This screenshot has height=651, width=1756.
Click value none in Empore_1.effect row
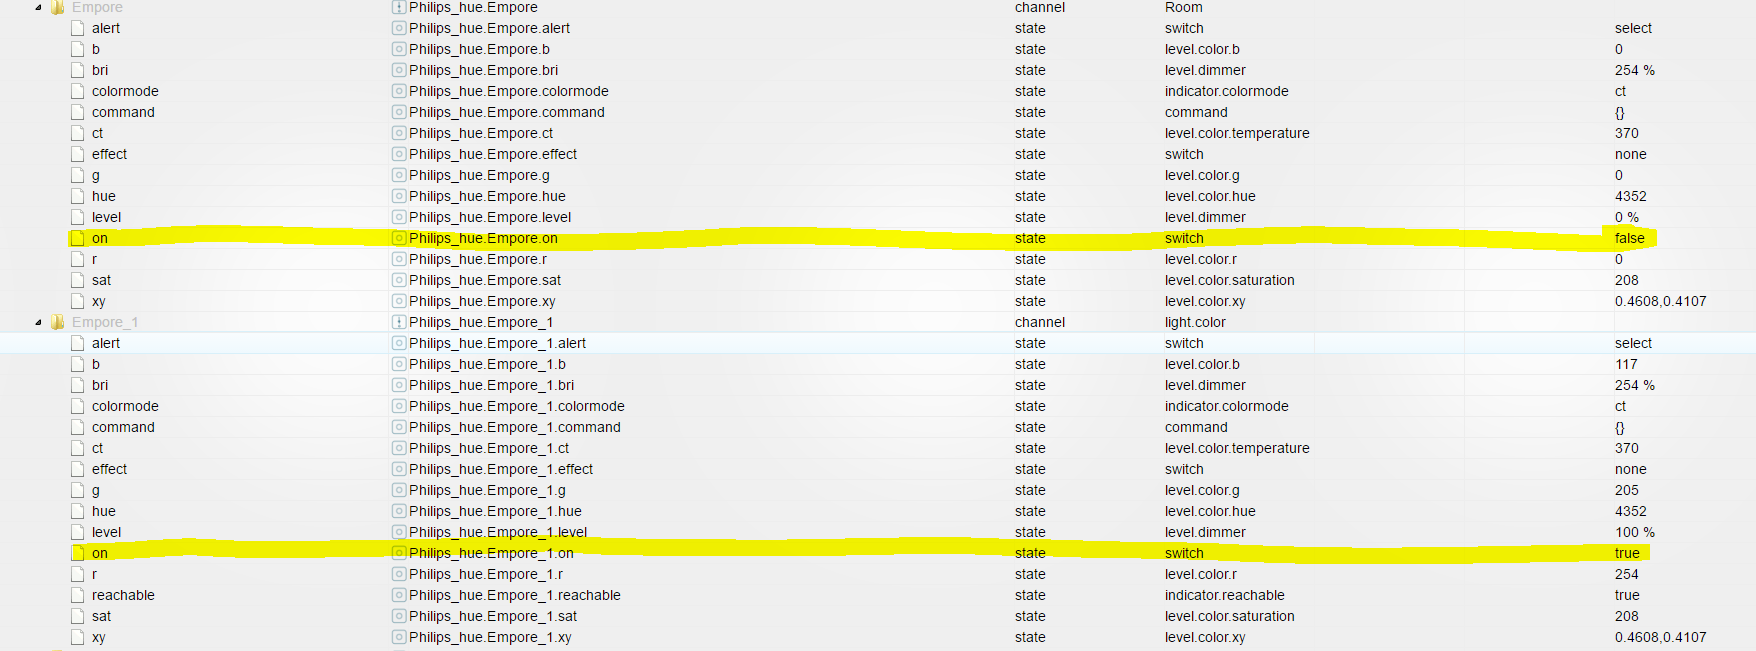pos(1631,469)
